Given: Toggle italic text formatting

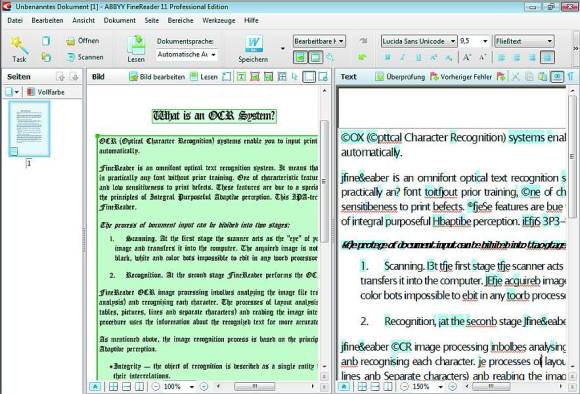Looking at the screenshot, I should (403, 57).
